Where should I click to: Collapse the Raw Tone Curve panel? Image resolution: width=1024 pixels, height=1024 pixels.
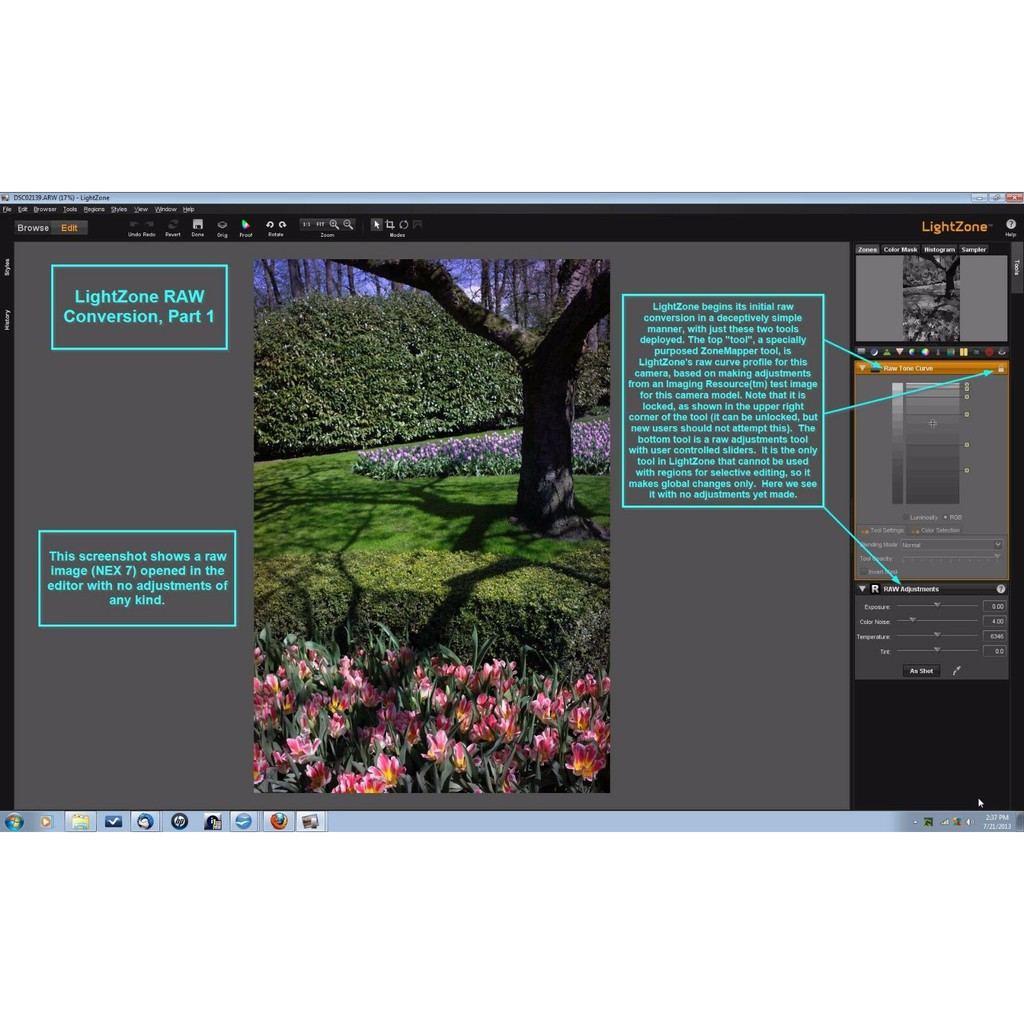(862, 368)
